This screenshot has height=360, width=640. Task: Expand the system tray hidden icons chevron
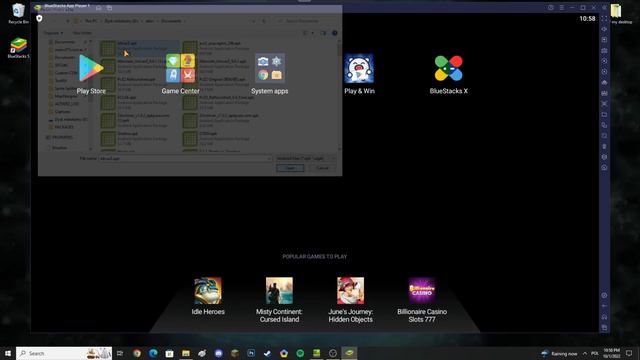[x=585, y=353]
